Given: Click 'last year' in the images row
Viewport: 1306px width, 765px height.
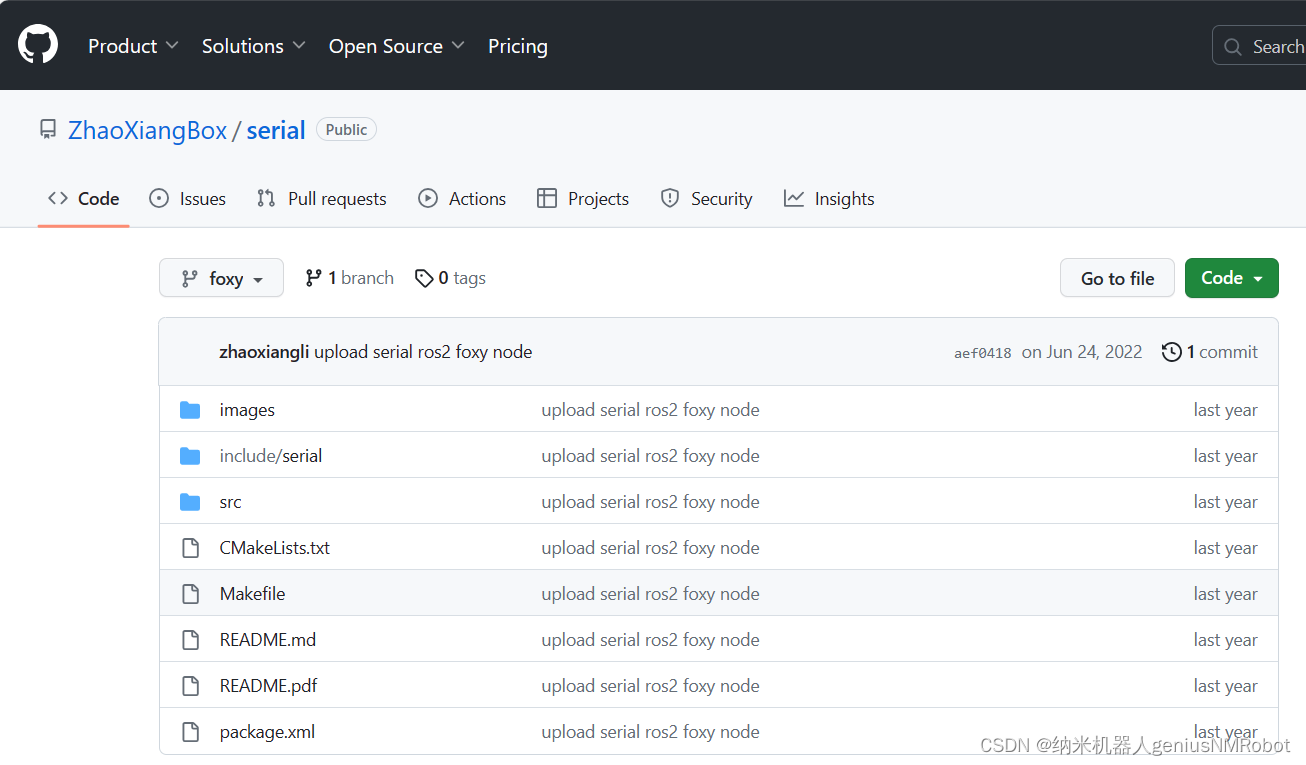Looking at the screenshot, I should pyautogui.click(x=1225, y=410).
